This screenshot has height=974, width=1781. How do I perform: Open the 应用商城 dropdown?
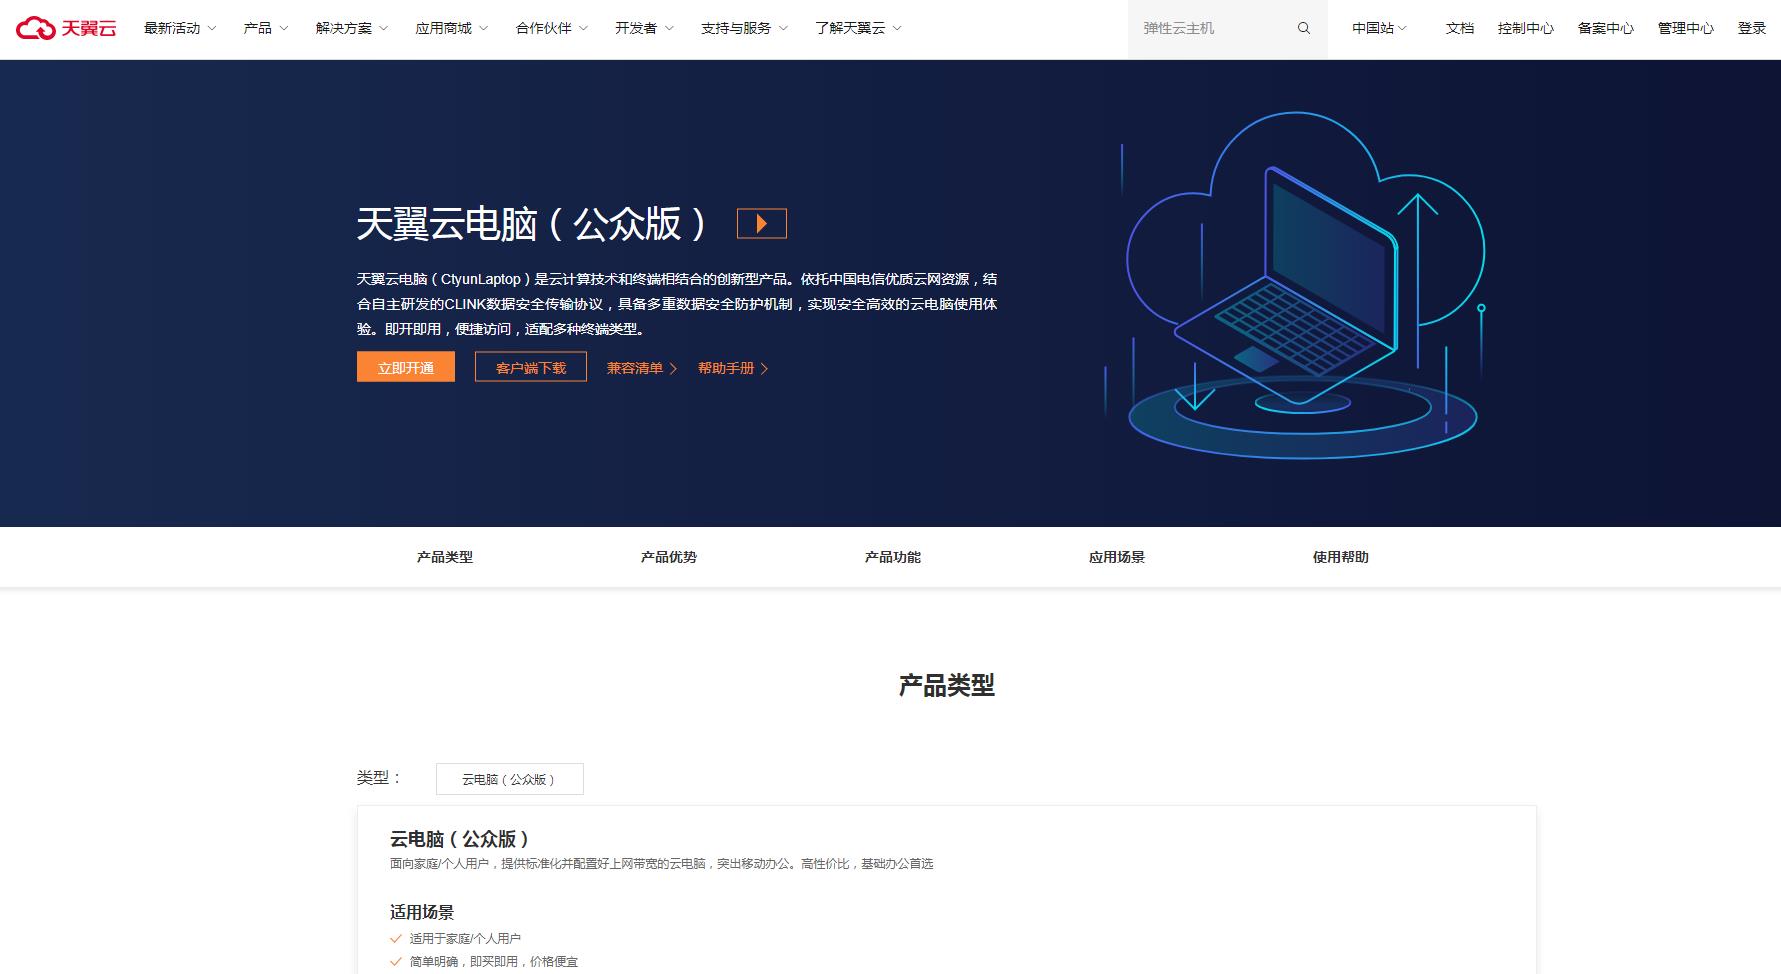click(452, 28)
